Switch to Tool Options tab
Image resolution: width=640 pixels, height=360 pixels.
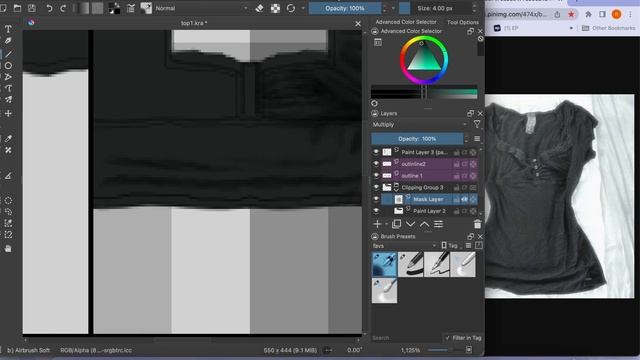click(462, 22)
